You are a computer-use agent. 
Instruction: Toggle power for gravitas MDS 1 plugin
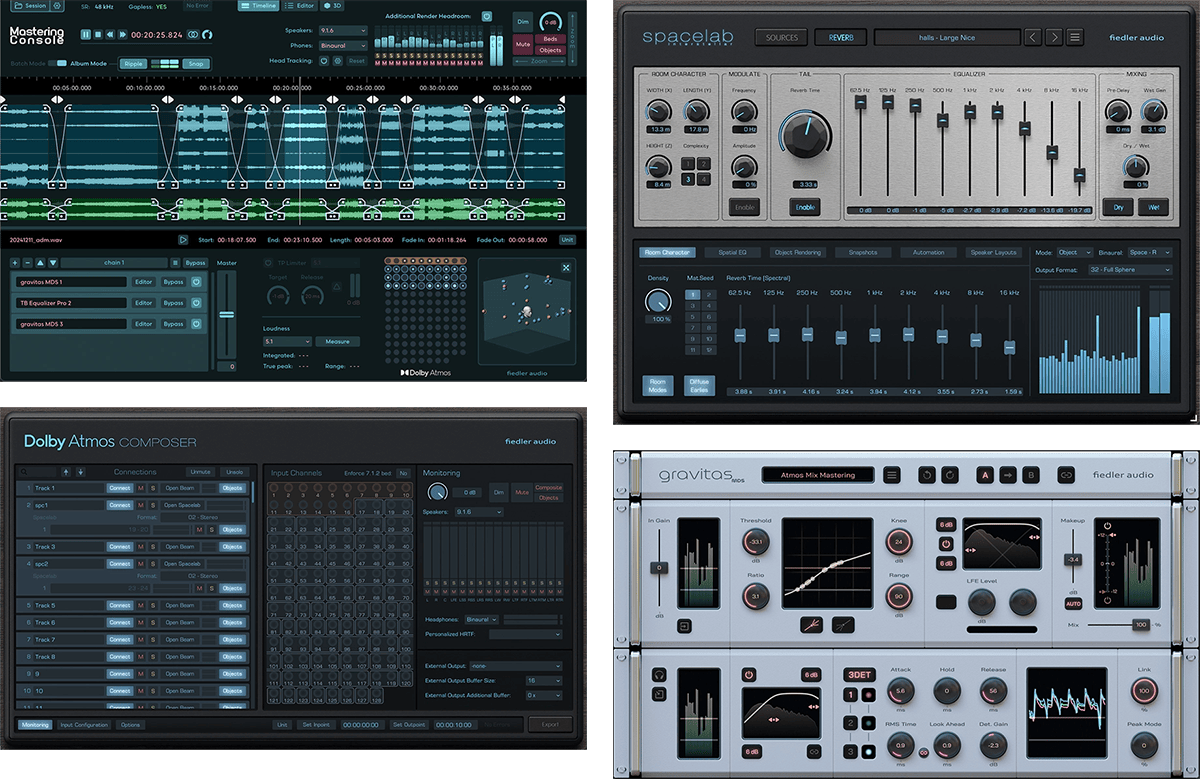pyautogui.click(x=196, y=282)
